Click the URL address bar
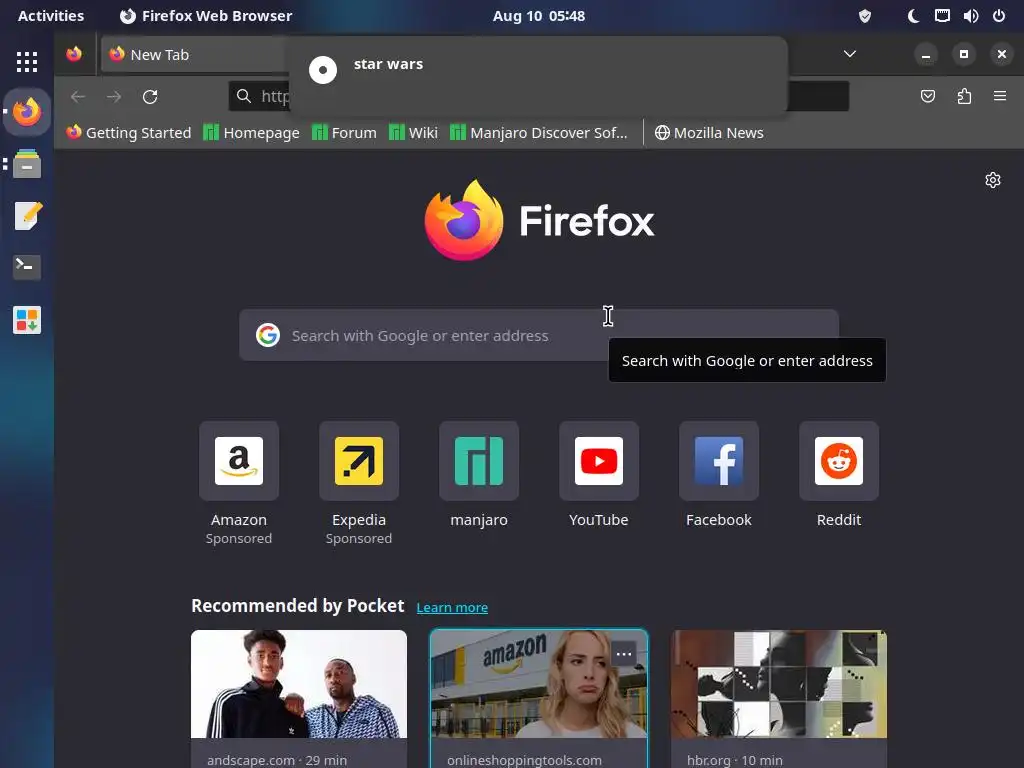The width and height of the screenshot is (1024, 768). point(539,97)
